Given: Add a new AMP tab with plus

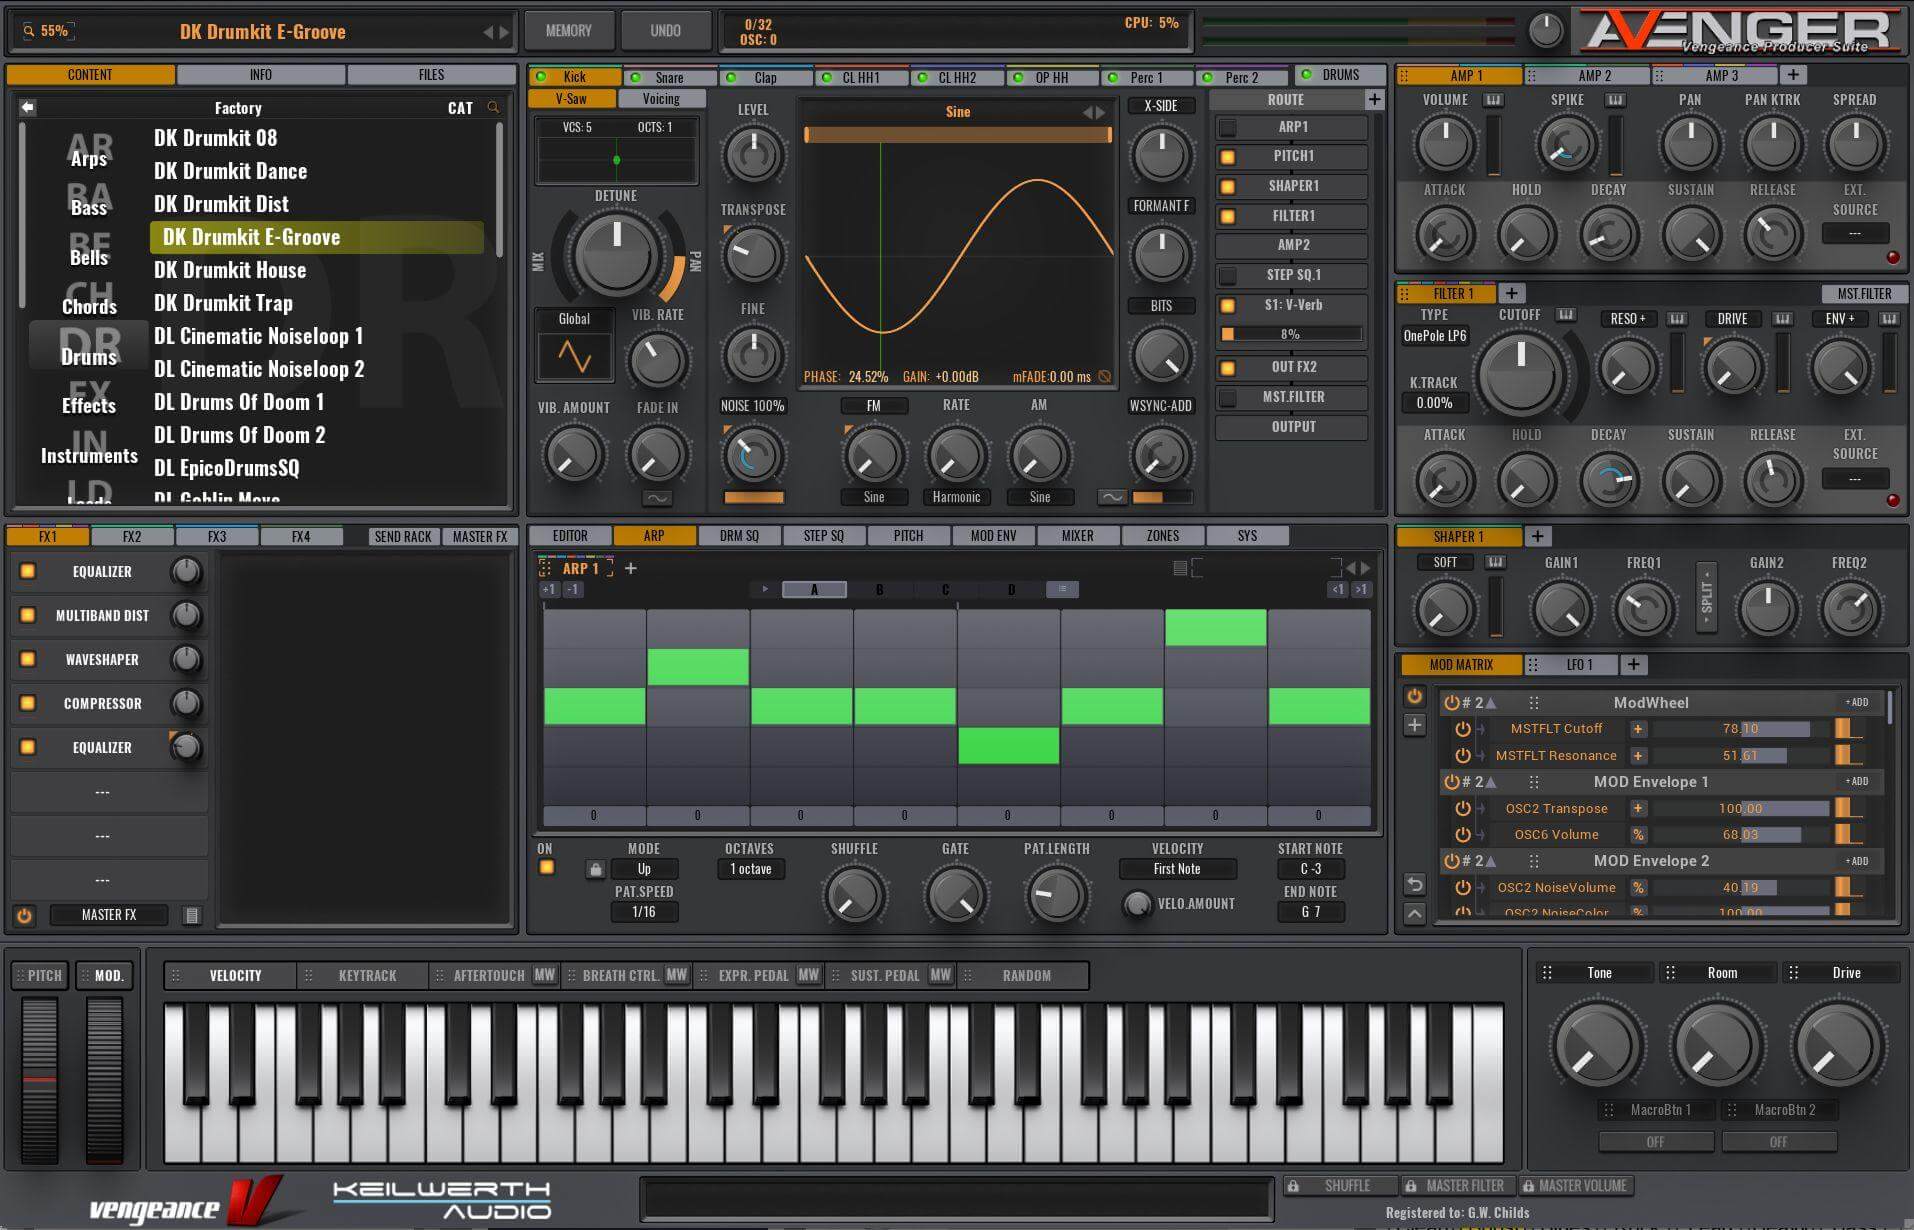Looking at the screenshot, I should tap(1793, 75).
